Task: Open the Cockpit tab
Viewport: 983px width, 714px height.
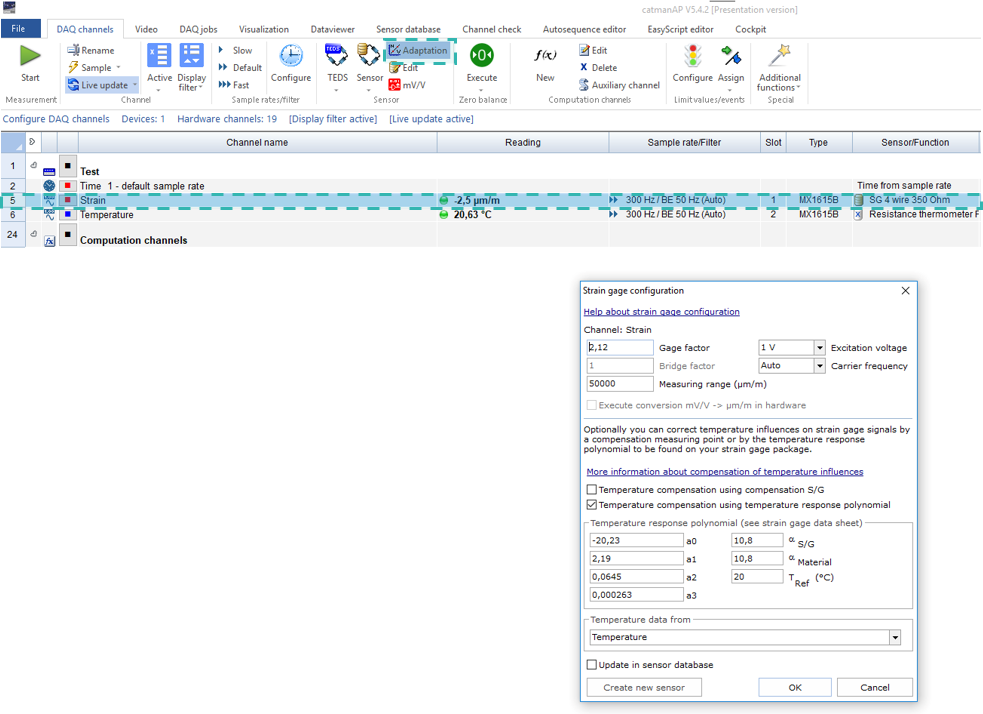Action: pos(750,29)
